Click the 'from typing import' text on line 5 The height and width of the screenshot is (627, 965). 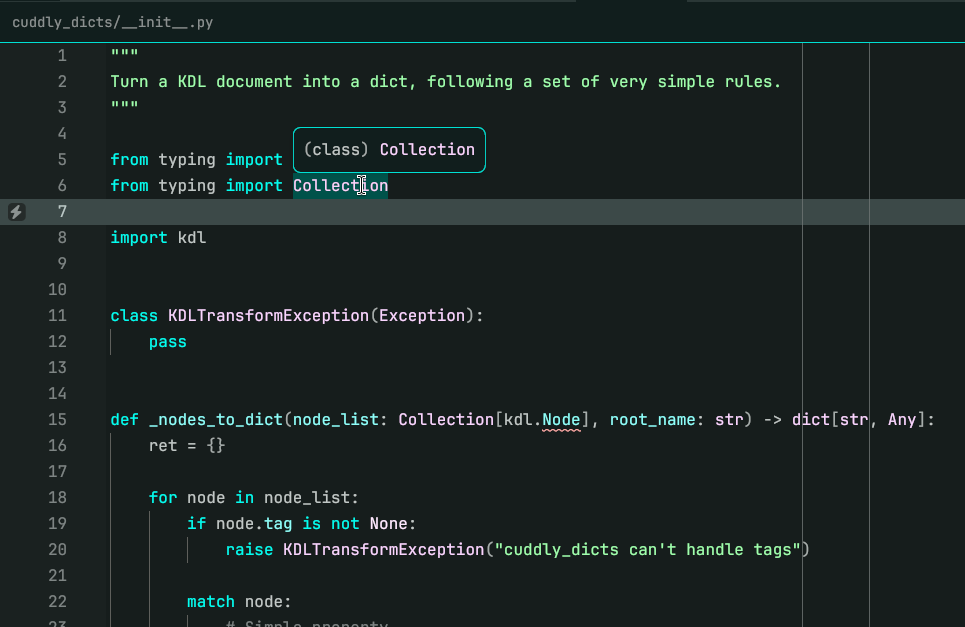196,160
